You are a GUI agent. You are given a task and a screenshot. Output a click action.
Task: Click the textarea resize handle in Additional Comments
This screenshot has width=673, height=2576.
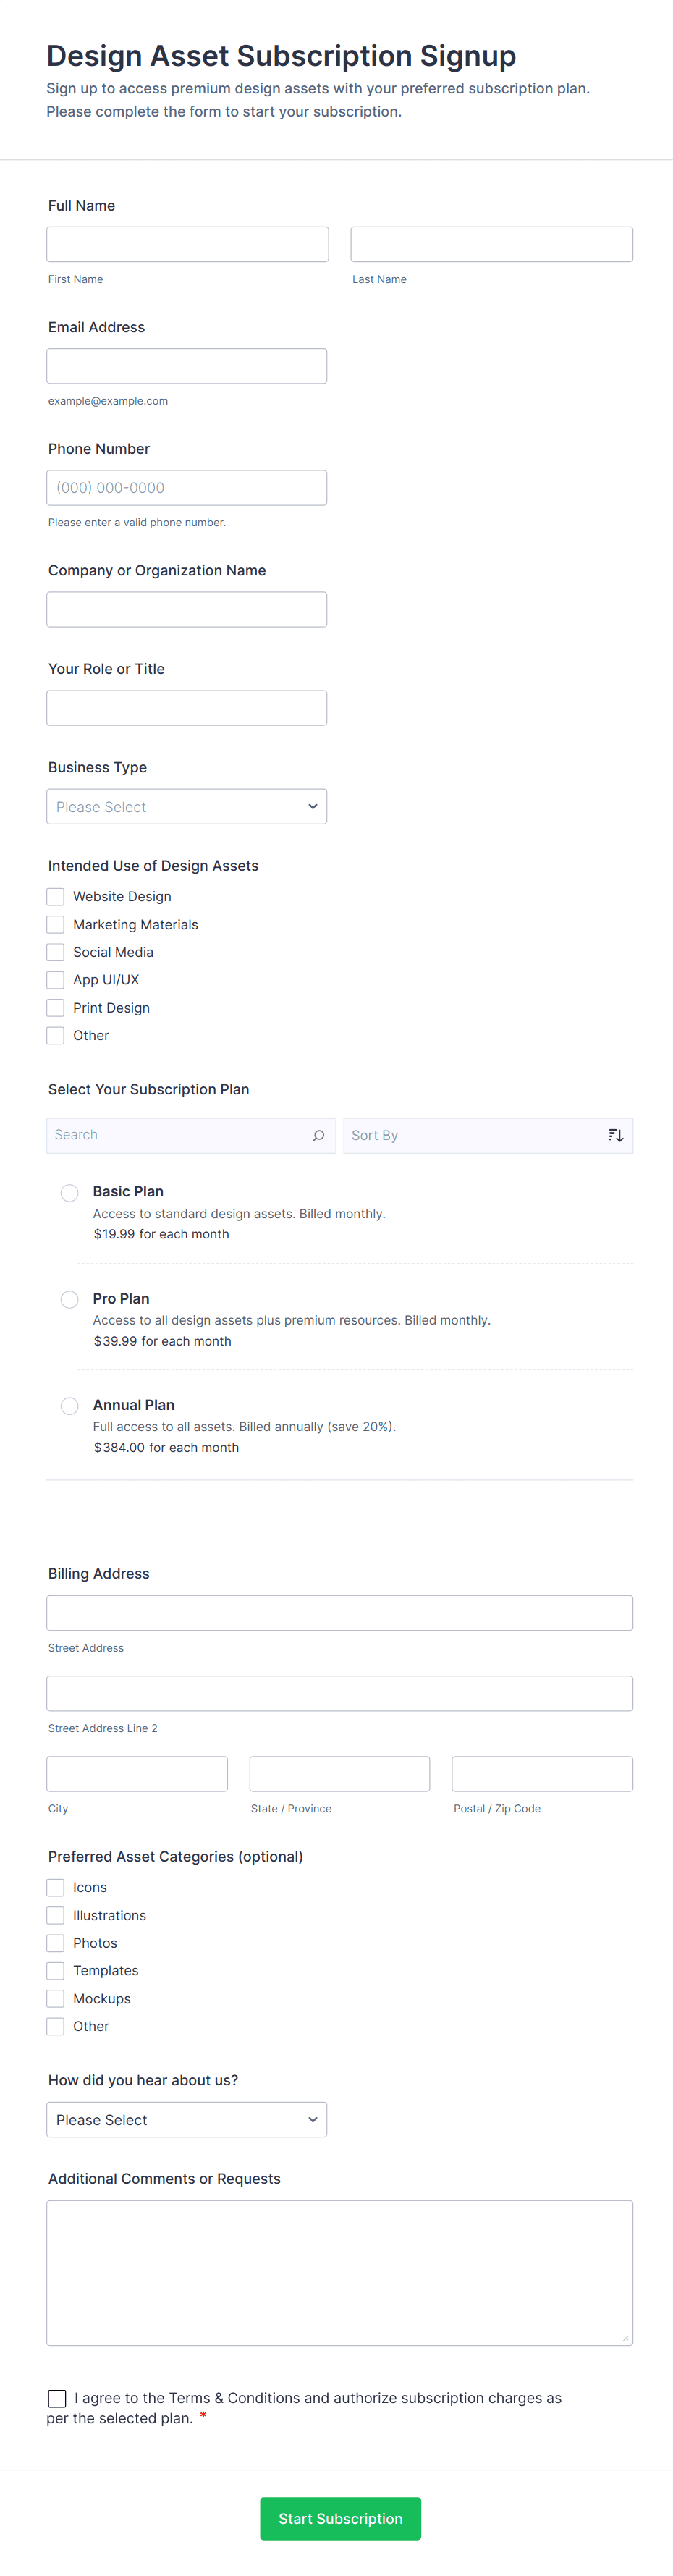625,2337
